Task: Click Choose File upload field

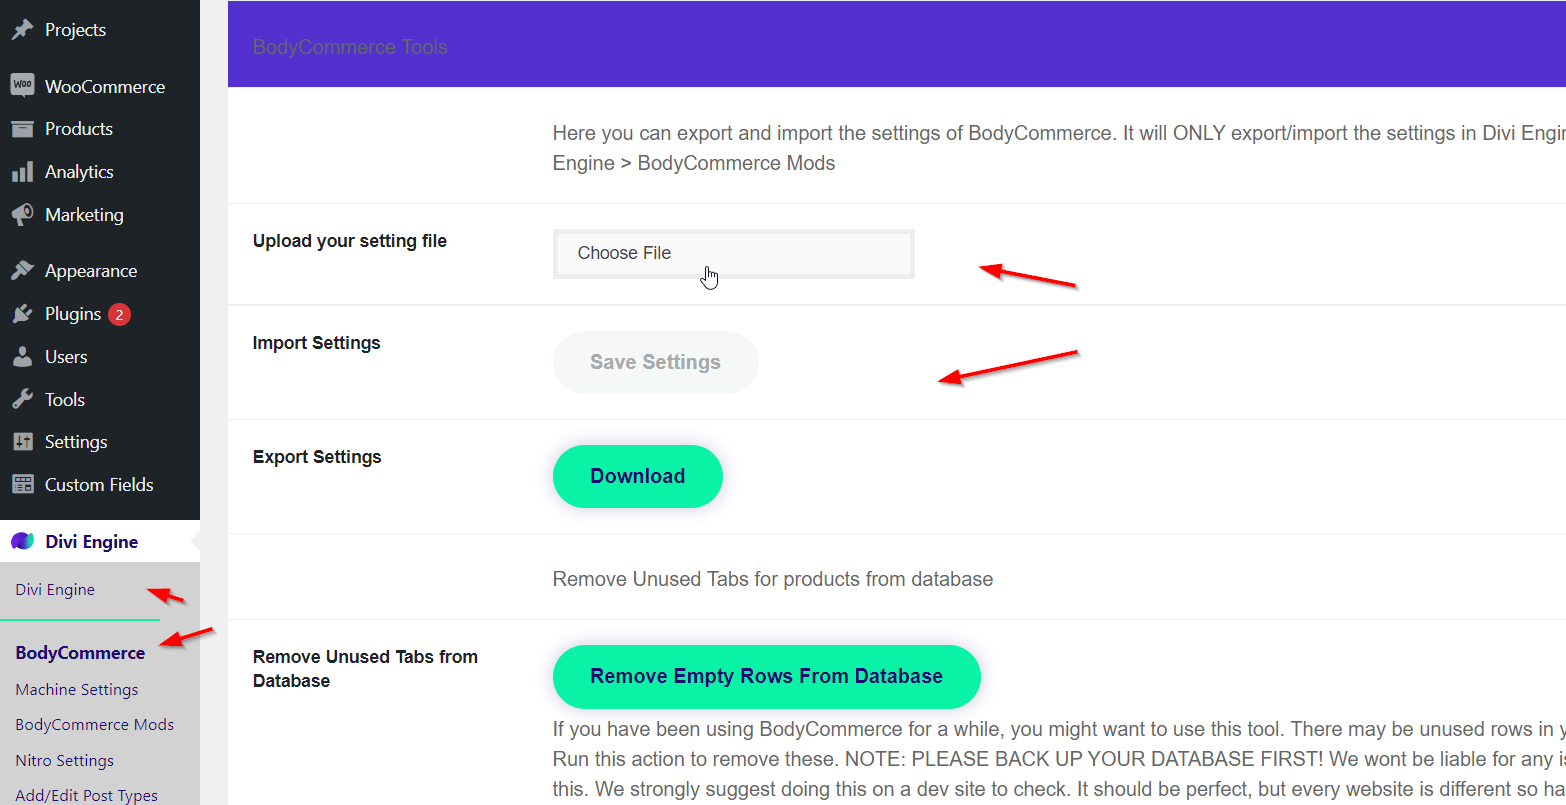Action: coord(733,254)
